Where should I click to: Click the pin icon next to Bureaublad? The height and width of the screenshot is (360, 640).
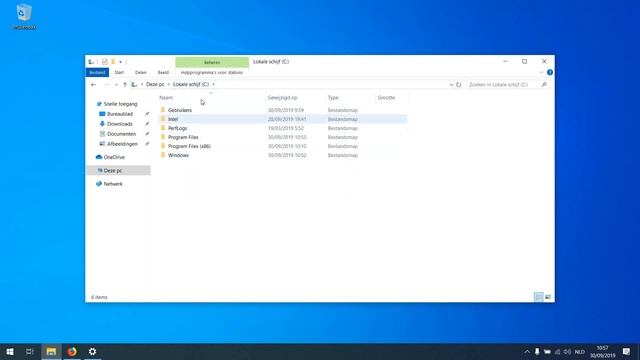(x=147, y=114)
